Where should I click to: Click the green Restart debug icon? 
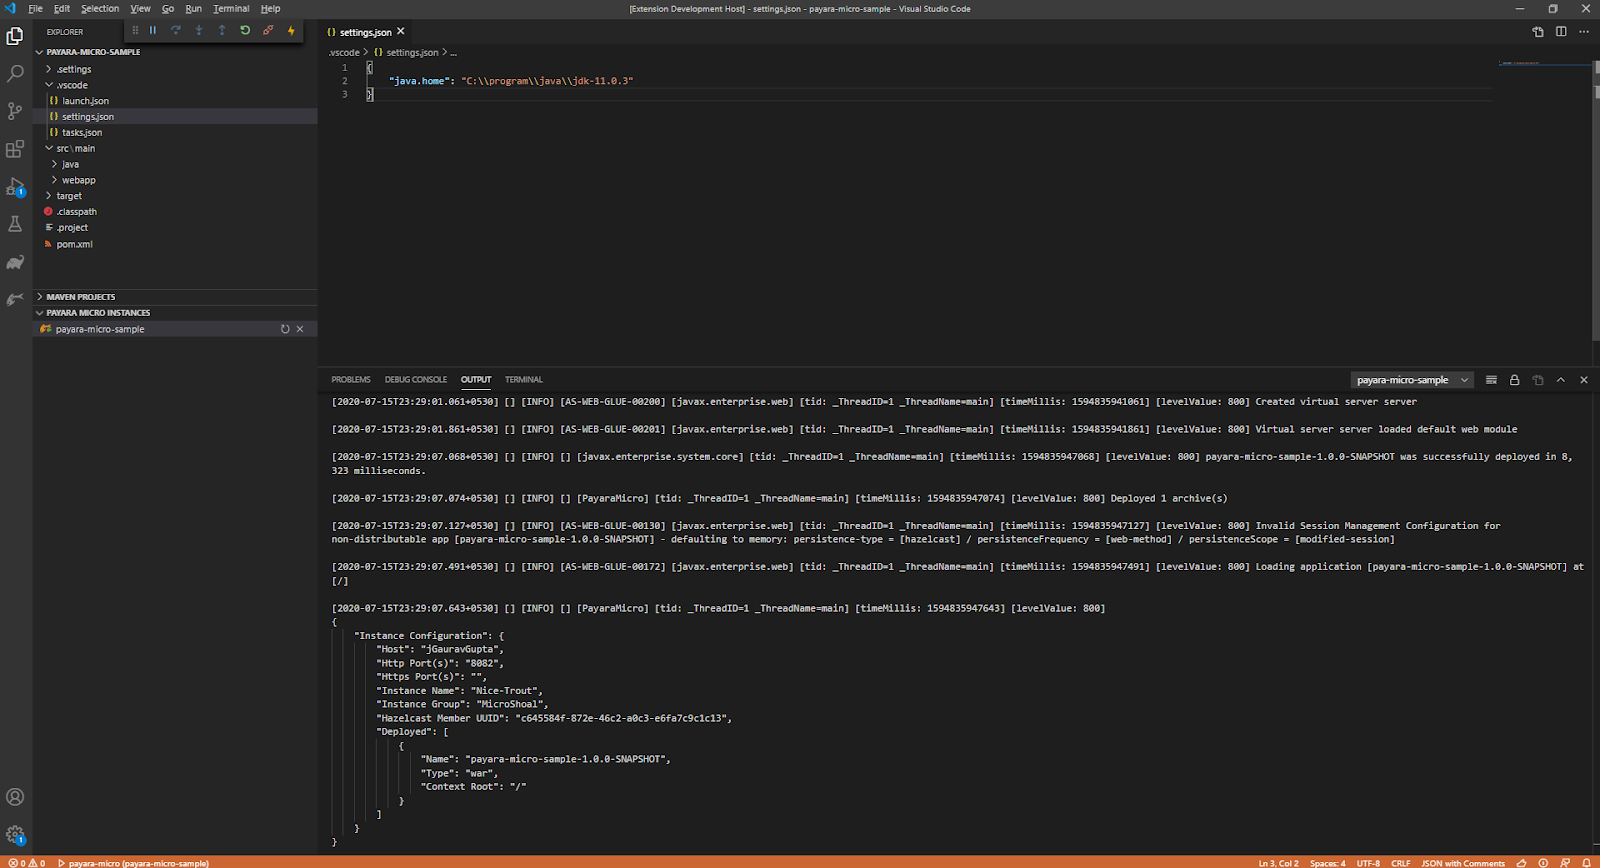[245, 31]
